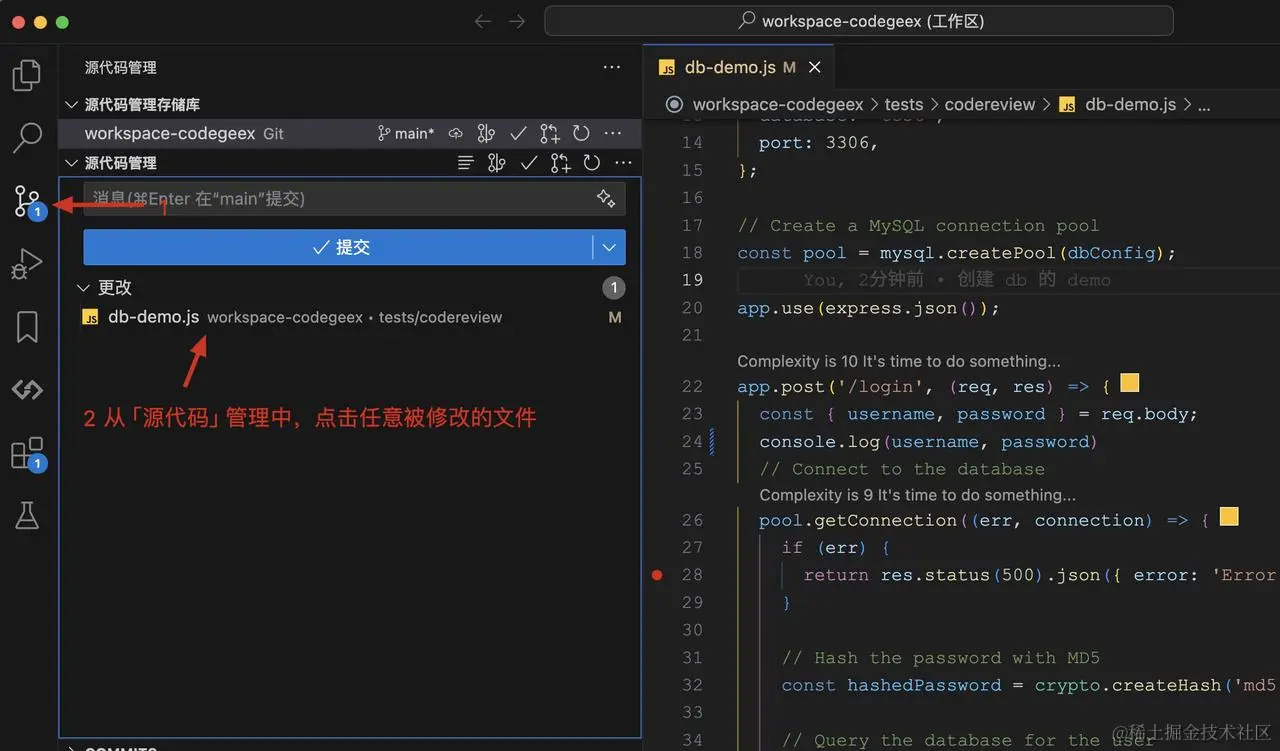Open views and more actions in panel title

click(x=612, y=67)
